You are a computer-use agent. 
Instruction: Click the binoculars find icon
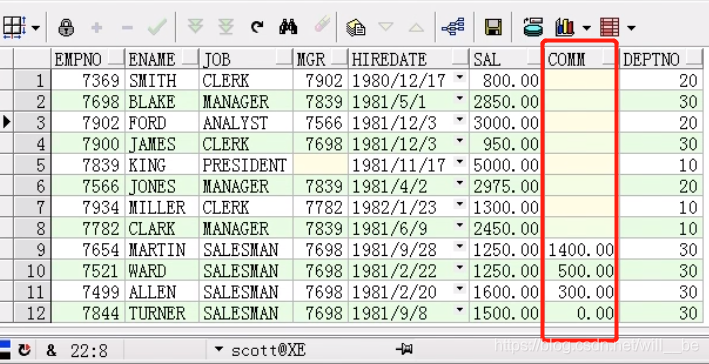pos(288,27)
